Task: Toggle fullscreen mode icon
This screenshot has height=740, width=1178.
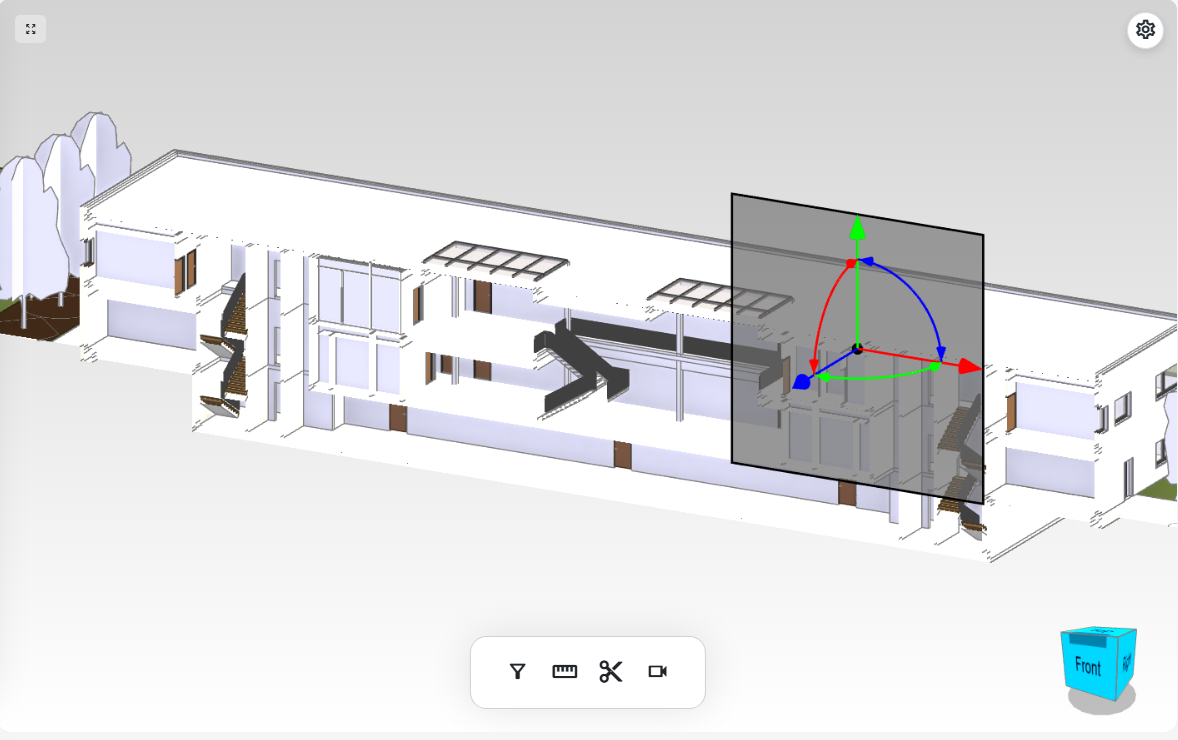Action: [x=31, y=29]
